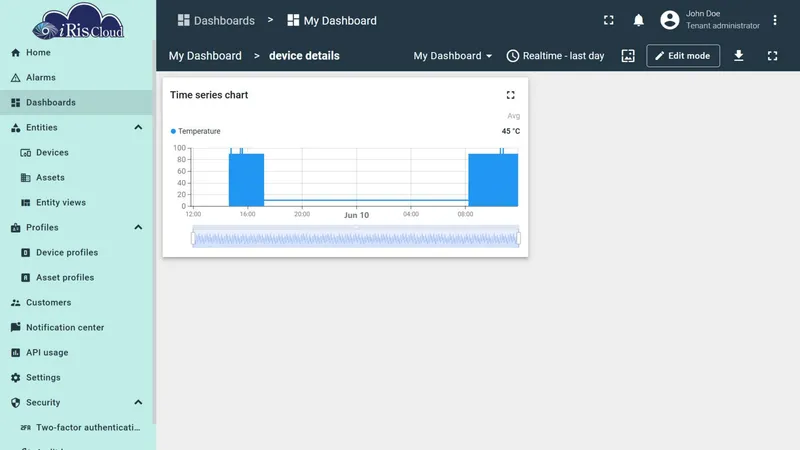The width and height of the screenshot is (800, 450).
Task: Open Settings menu item
Action: click(x=76, y=378)
